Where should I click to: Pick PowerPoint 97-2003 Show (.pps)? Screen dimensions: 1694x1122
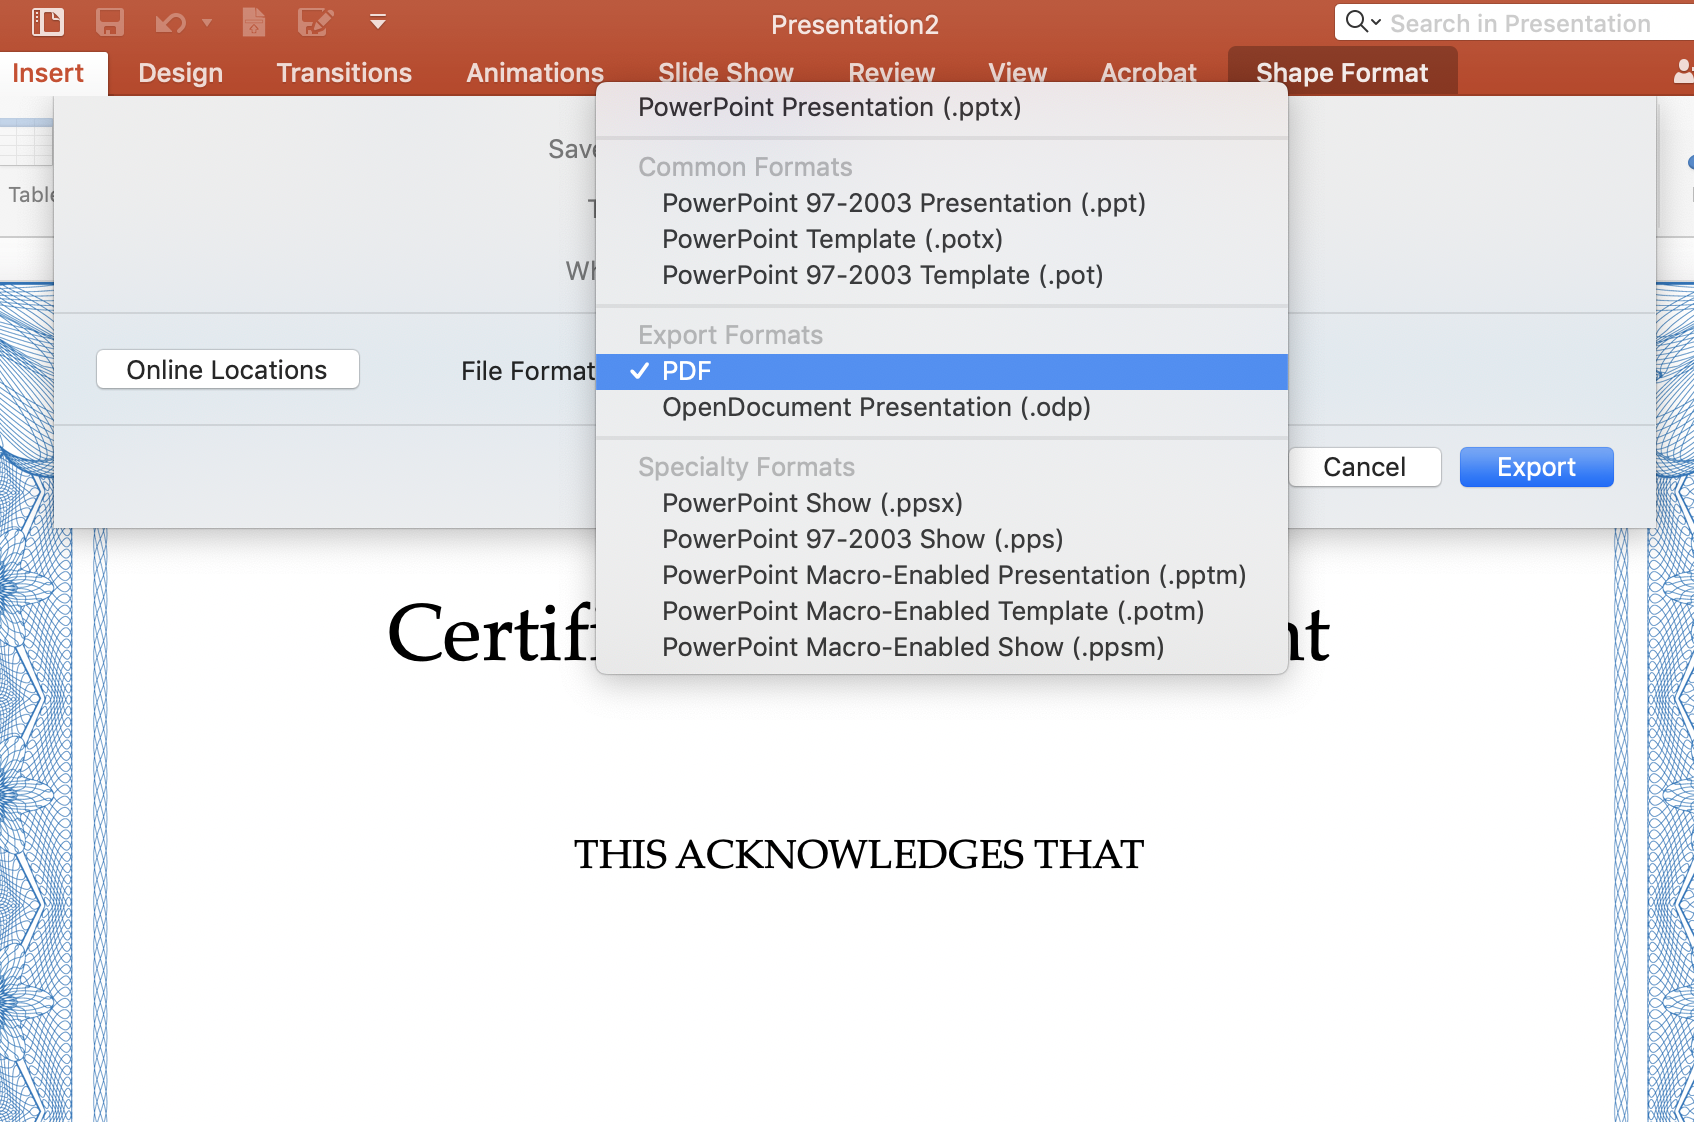click(x=942, y=539)
